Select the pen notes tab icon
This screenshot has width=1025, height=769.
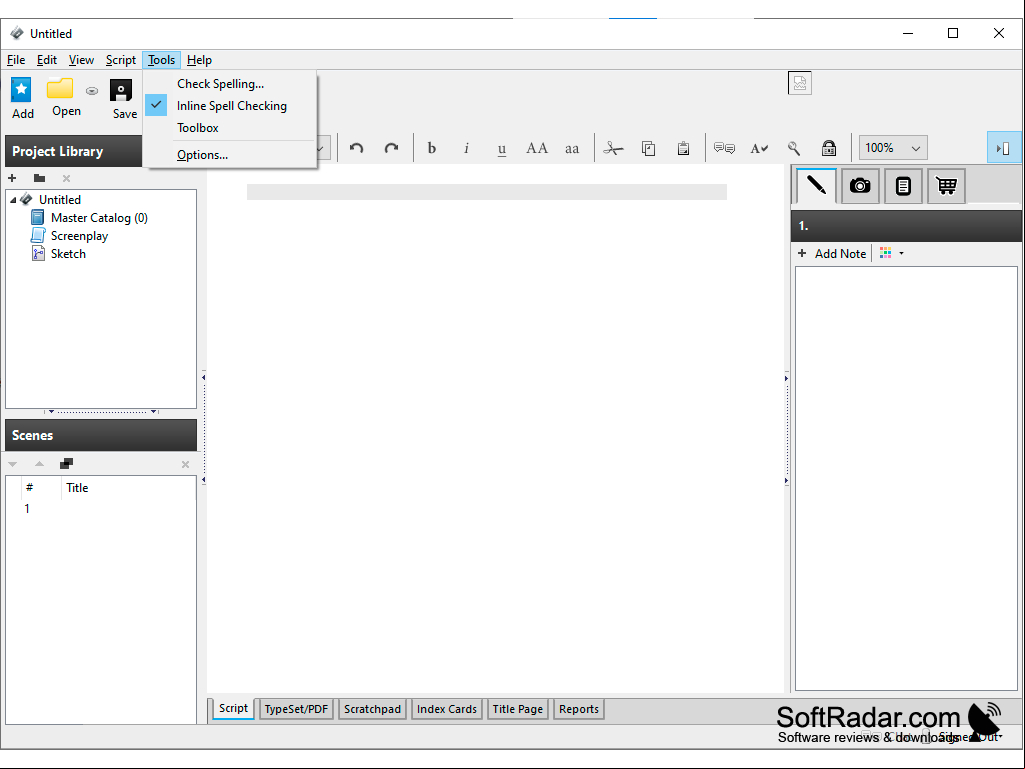pos(816,186)
